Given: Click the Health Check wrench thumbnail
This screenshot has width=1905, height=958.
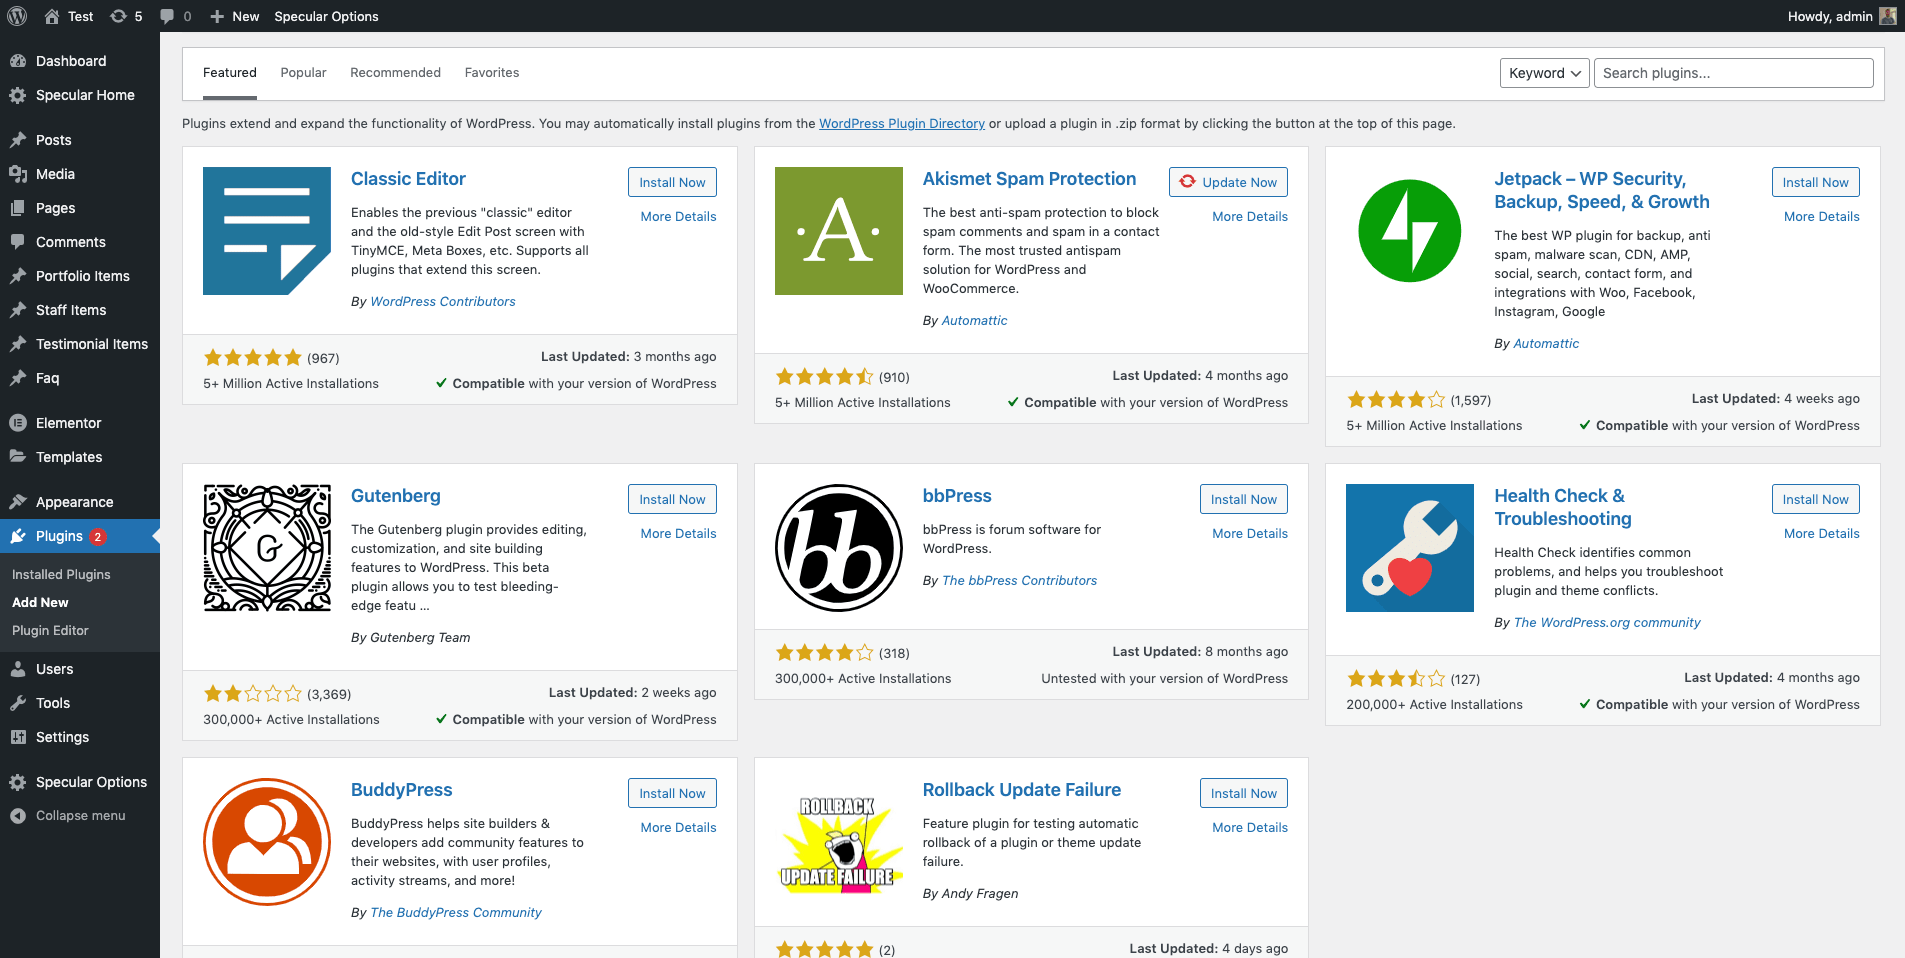Looking at the screenshot, I should pyautogui.click(x=1410, y=548).
